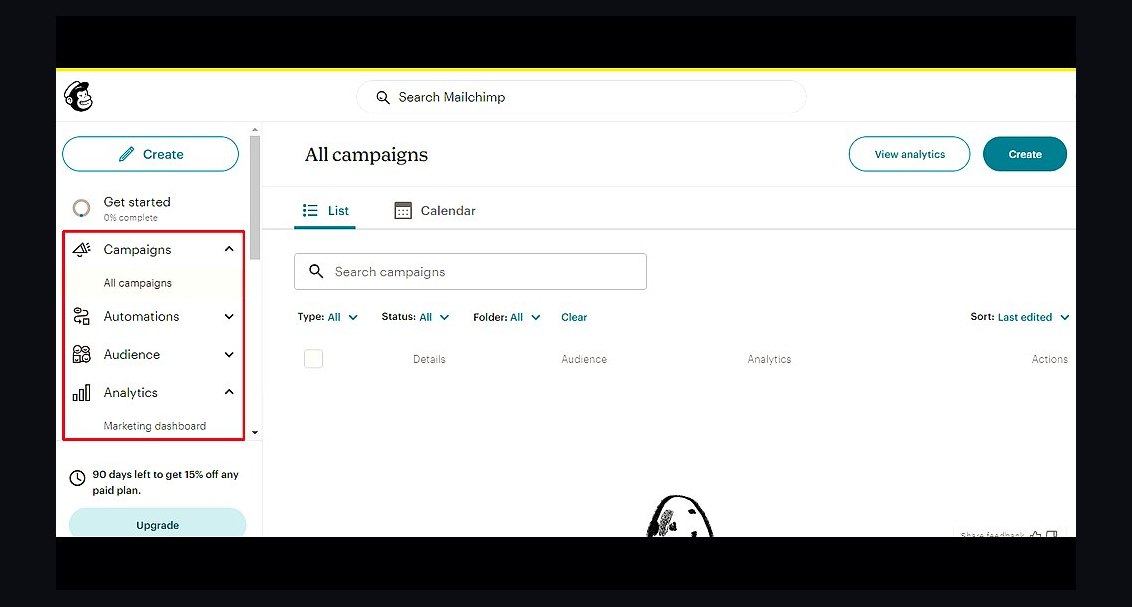Click the Analytics bar chart icon
This screenshot has width=1132, height=607.
[x=82, y=393]
